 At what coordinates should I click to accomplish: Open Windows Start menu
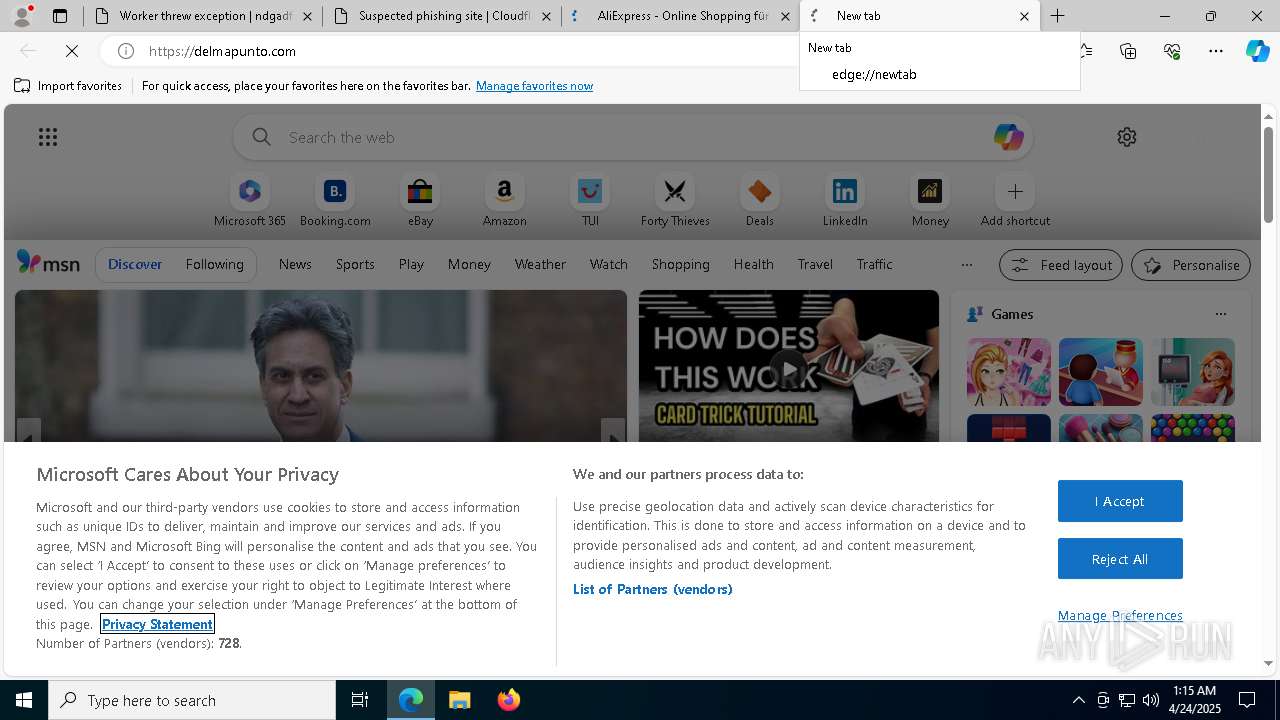point(24,700)
